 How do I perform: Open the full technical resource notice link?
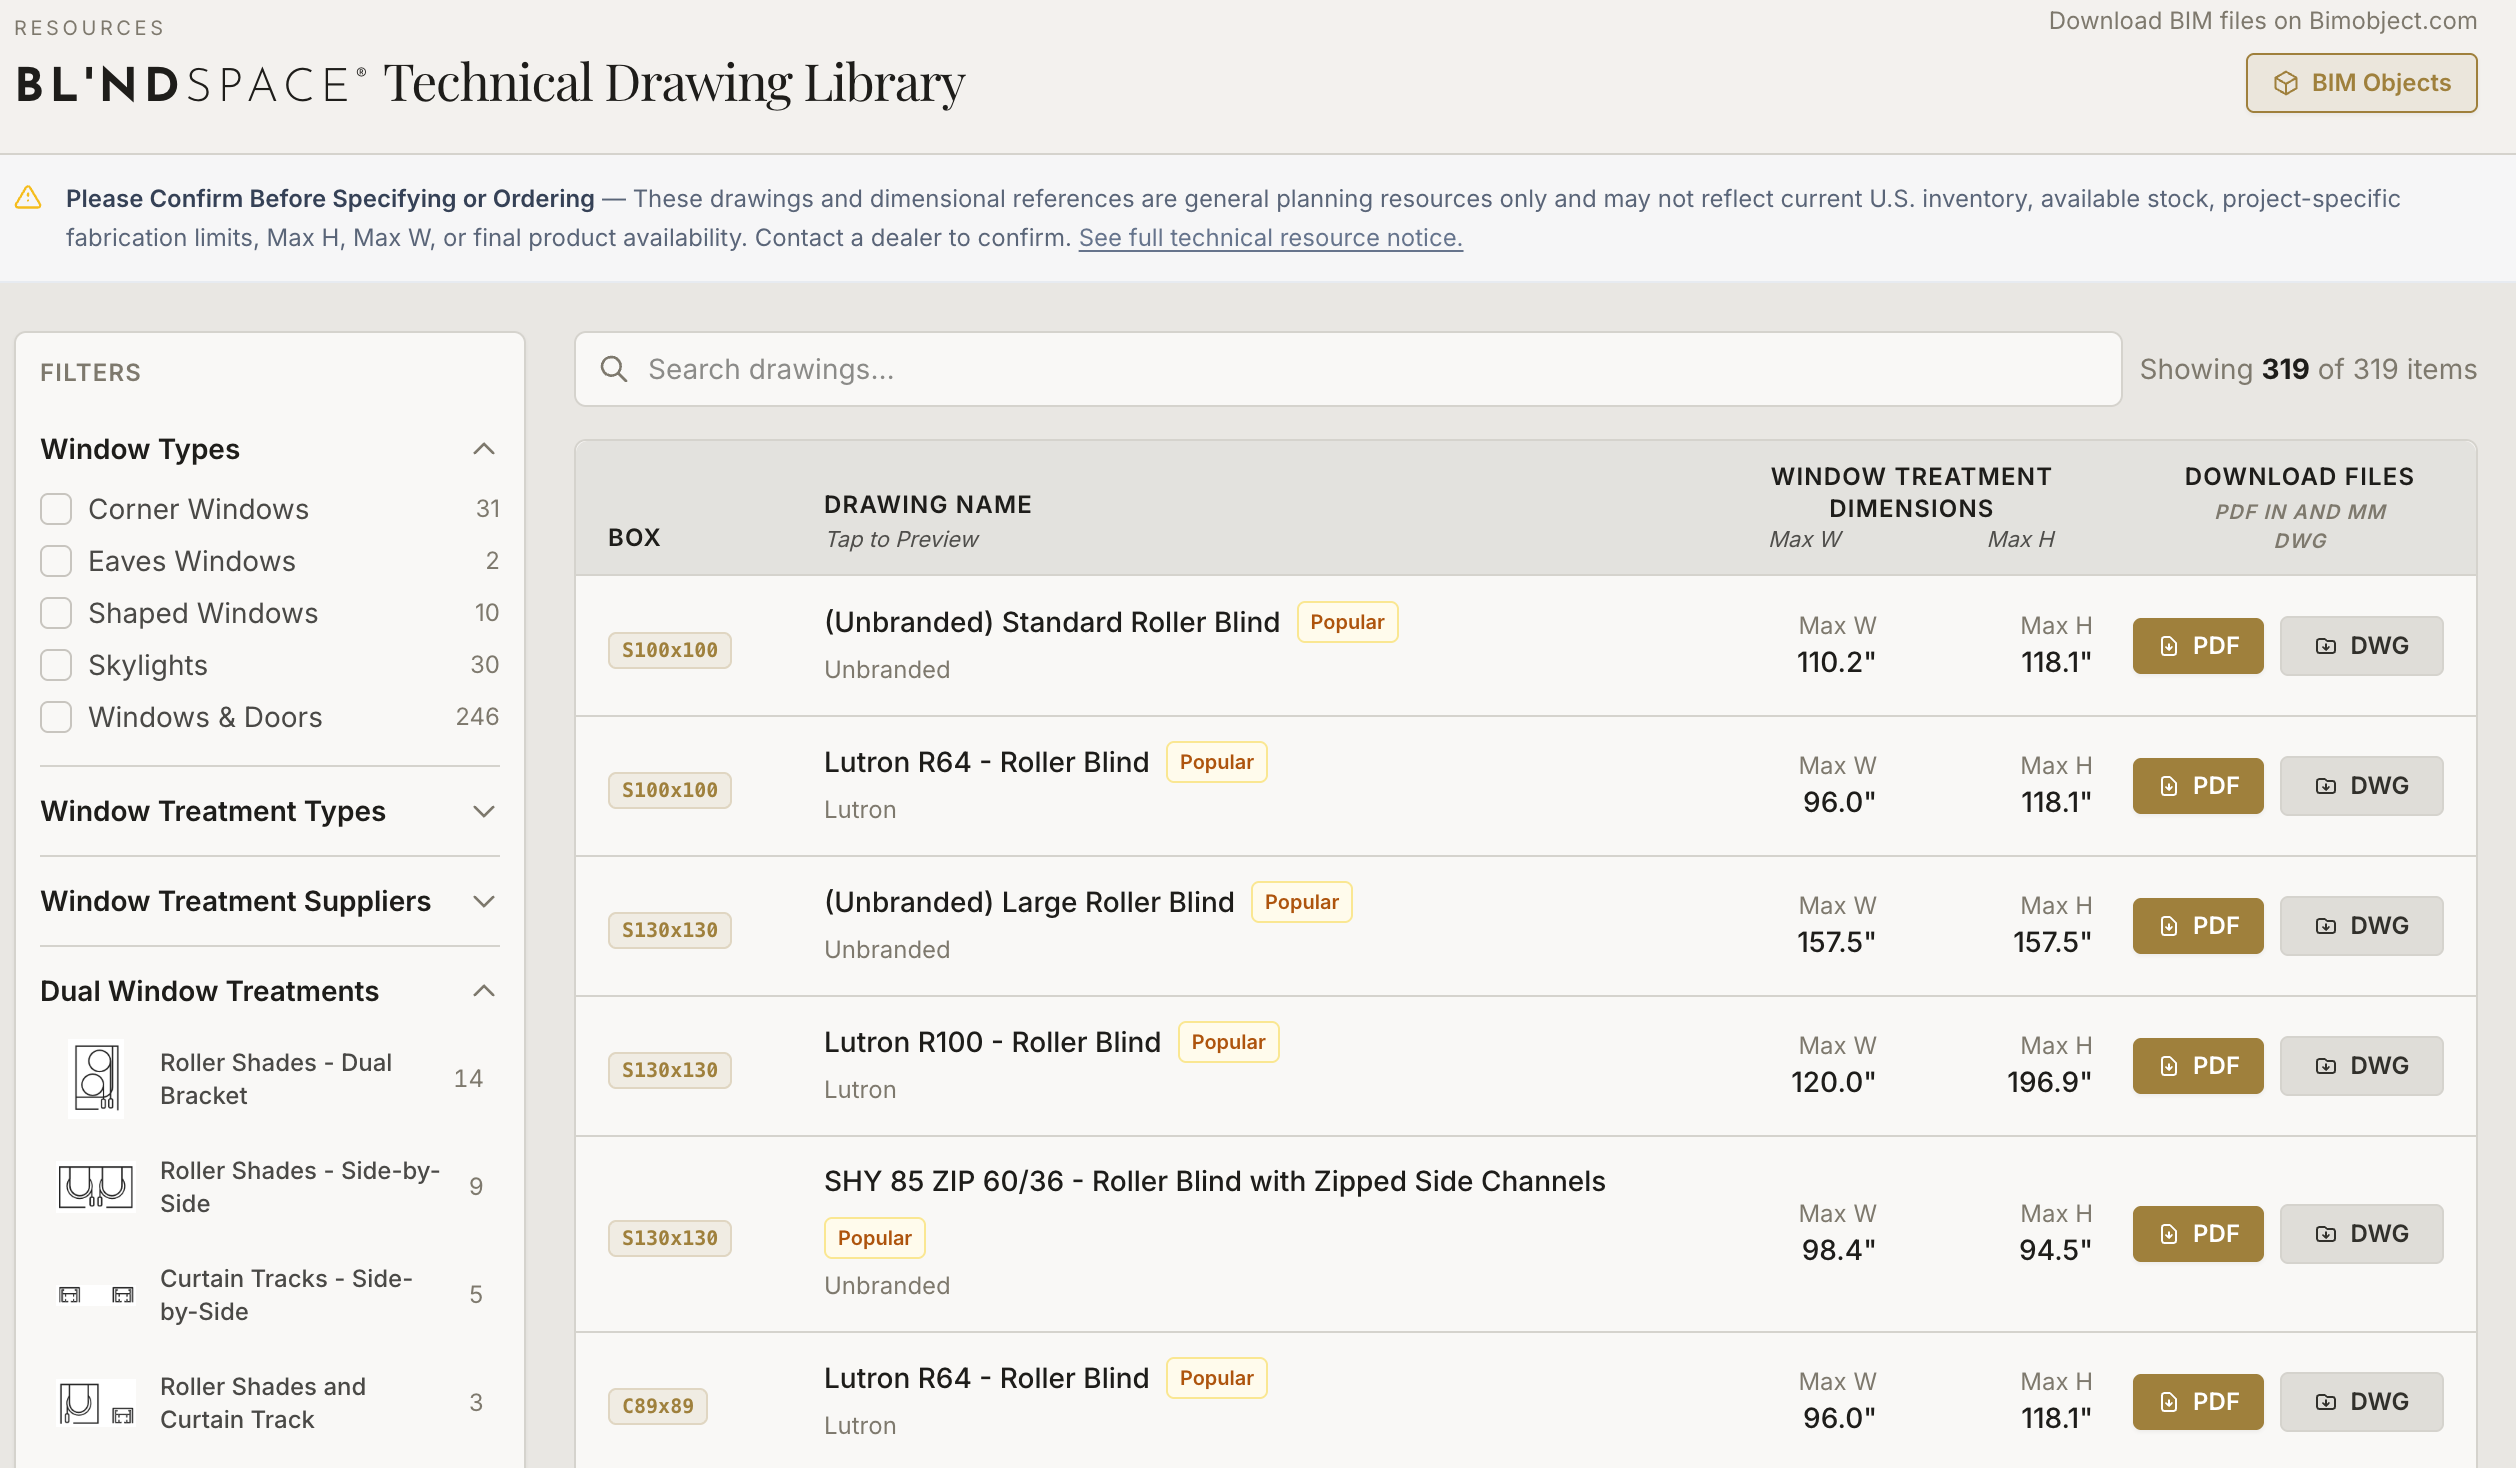pyautogui.click(x=1270, y=238)
